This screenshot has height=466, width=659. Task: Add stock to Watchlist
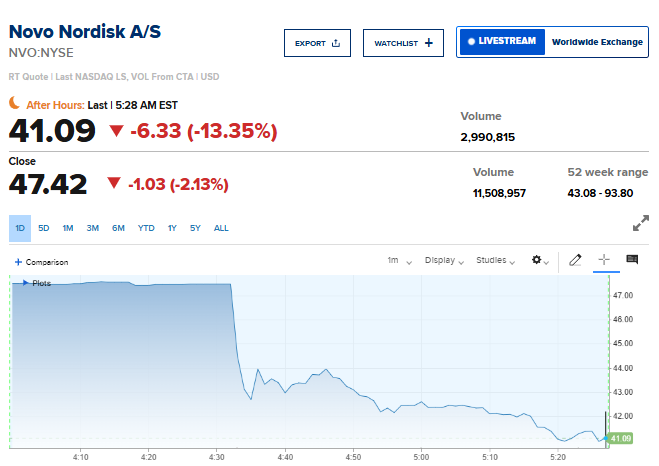(403, 43)
